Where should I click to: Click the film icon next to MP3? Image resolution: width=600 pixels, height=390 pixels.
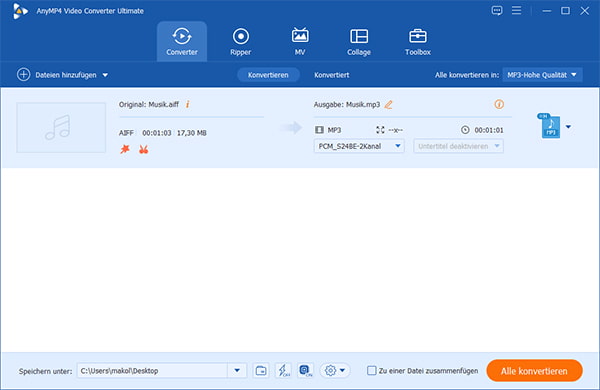[319, 130]
